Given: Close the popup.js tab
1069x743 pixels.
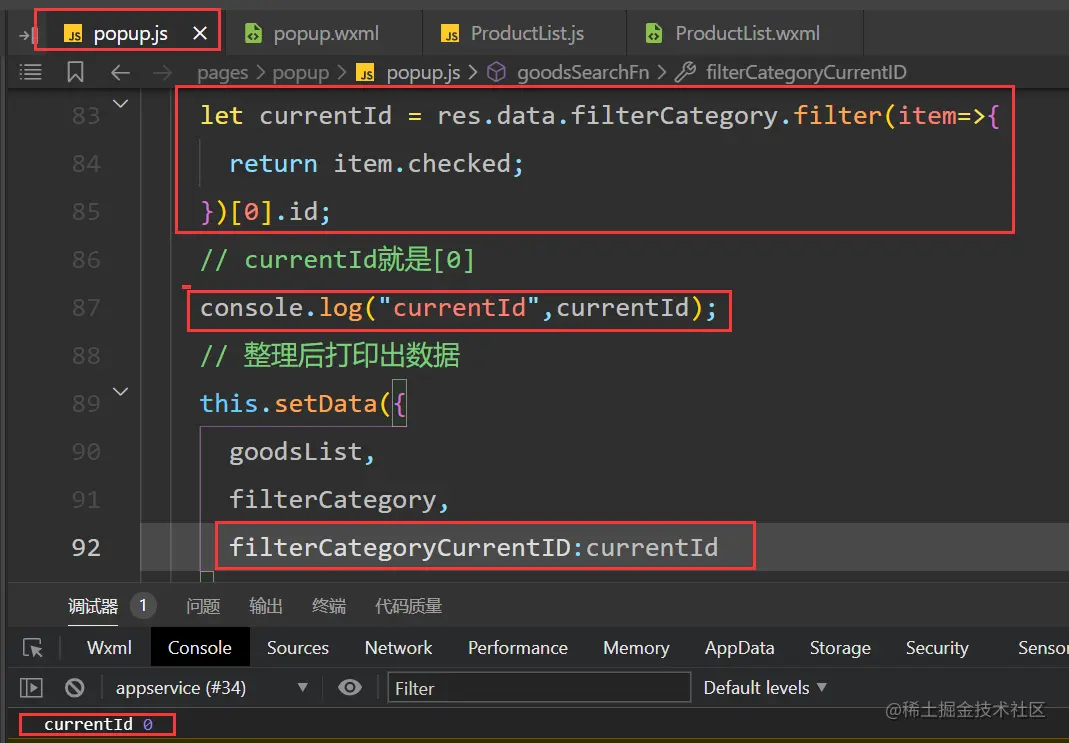Looking at the screenshot, I should click(200, 33).
